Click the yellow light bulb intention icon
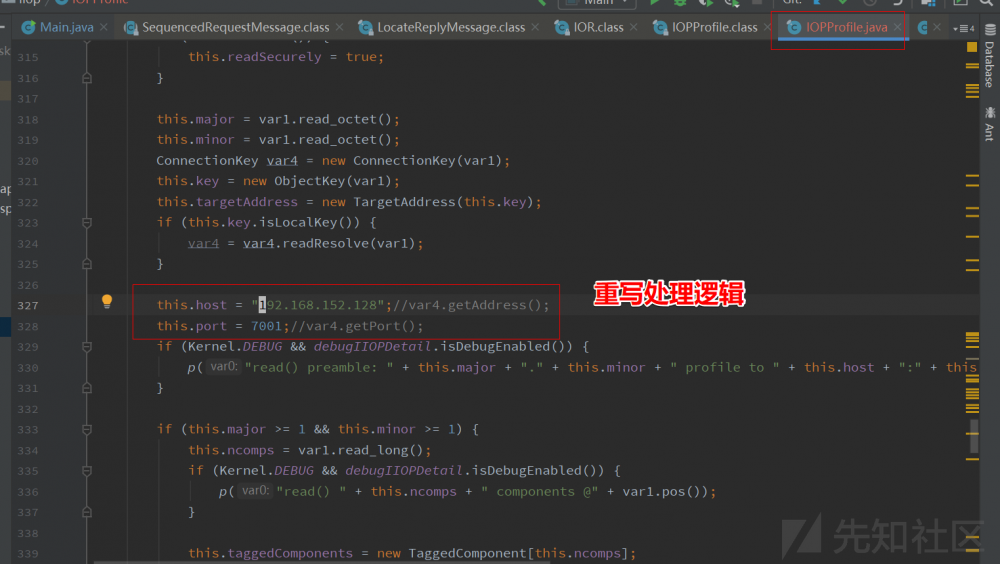Screen dimensions: 1000x564 tap(107, 301)
